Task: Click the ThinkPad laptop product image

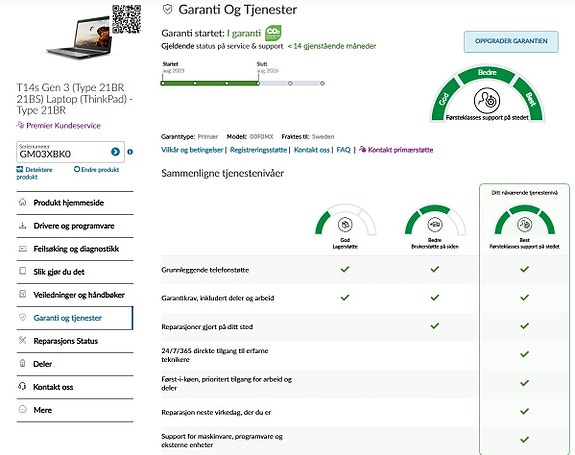Action: 79,38
